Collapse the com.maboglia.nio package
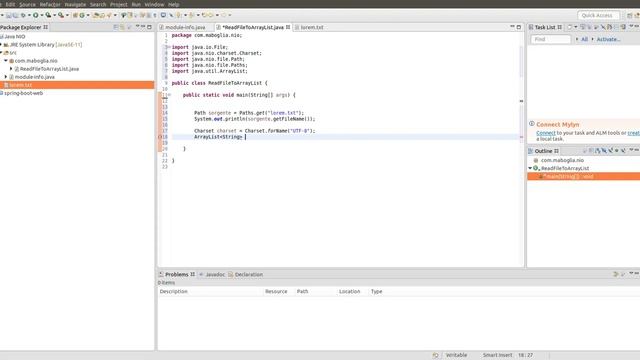The height and width of the screenshot is (360, 640). pyautogui.click(x=6, y=60)
